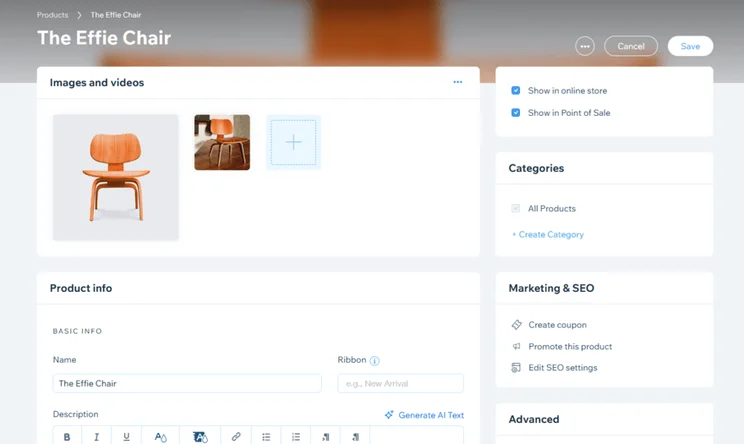744x444 pixels.
Task: Open Edit SEO settings
Action: [x=563, y=368]
